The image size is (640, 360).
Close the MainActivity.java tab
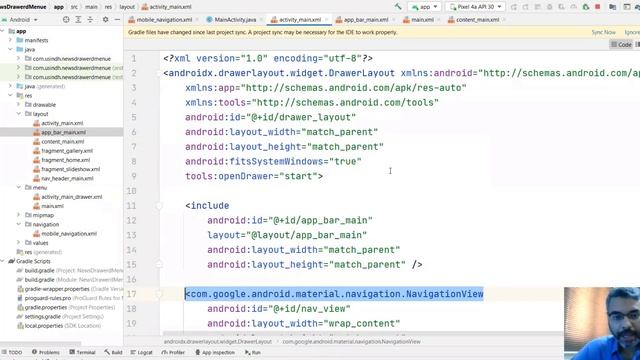(x=261, y=20)
